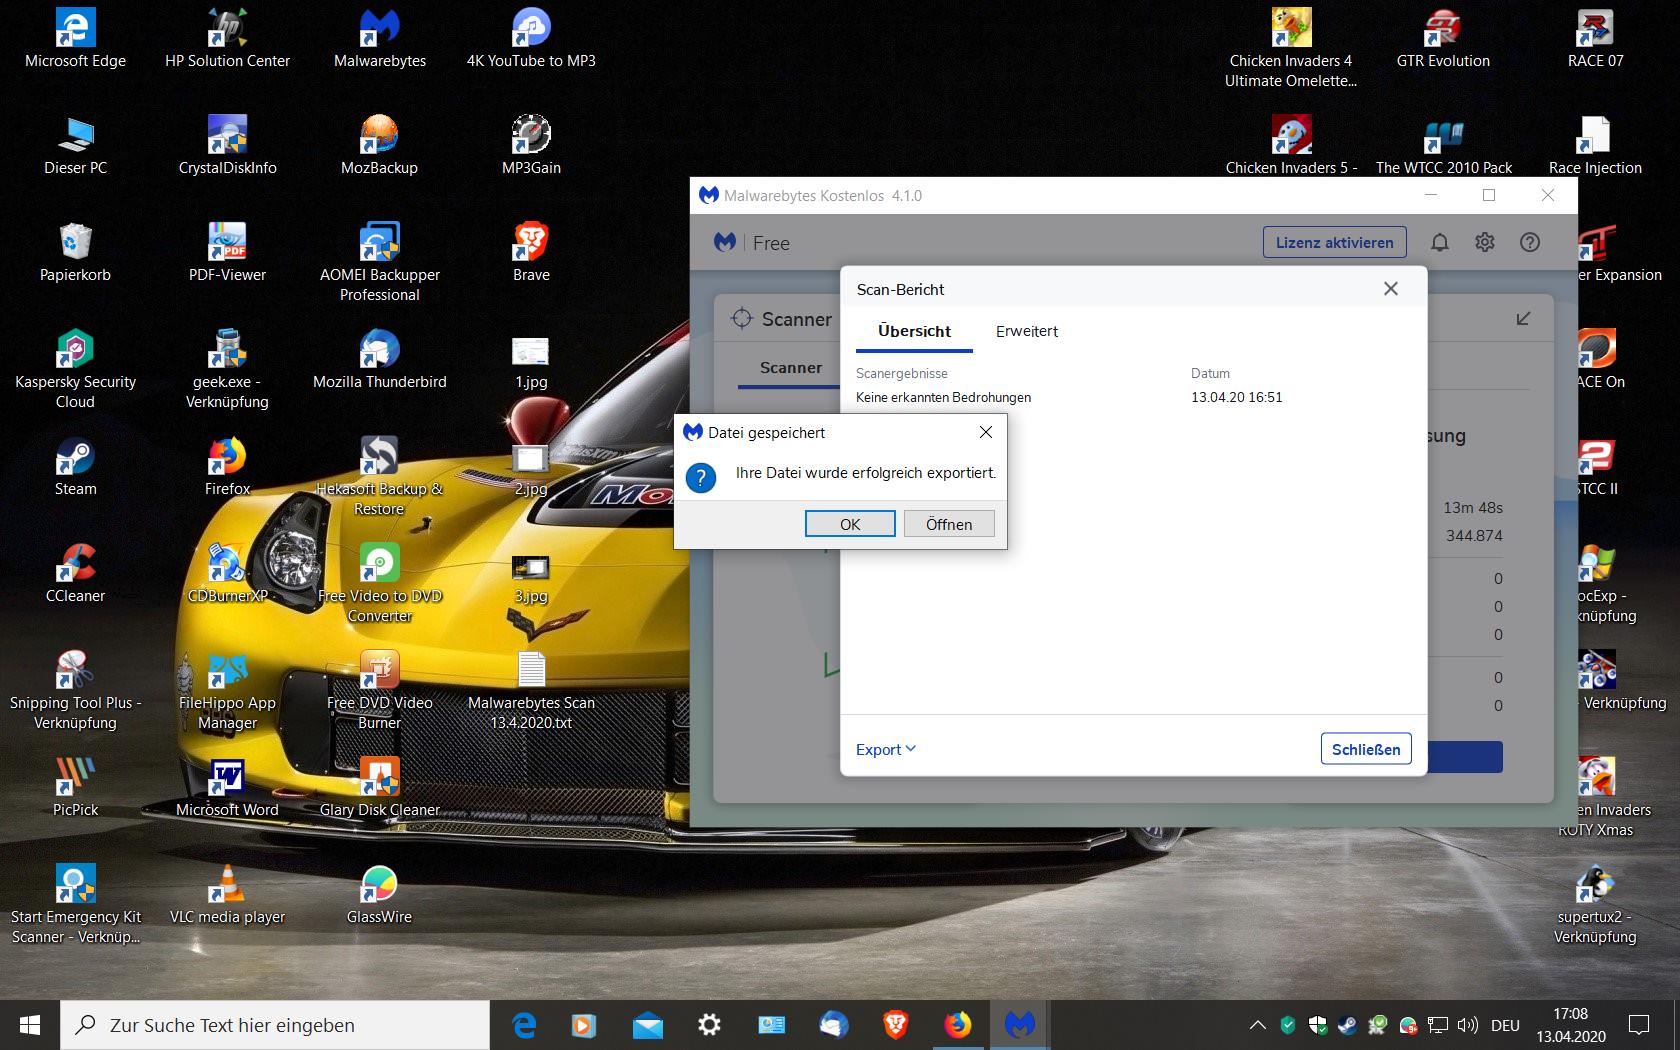Image resolution: width=1680 pixels, height=1050 pixels.
Task: Select the Dieser PC desktop icon
Action: click(x=75, y=146)
